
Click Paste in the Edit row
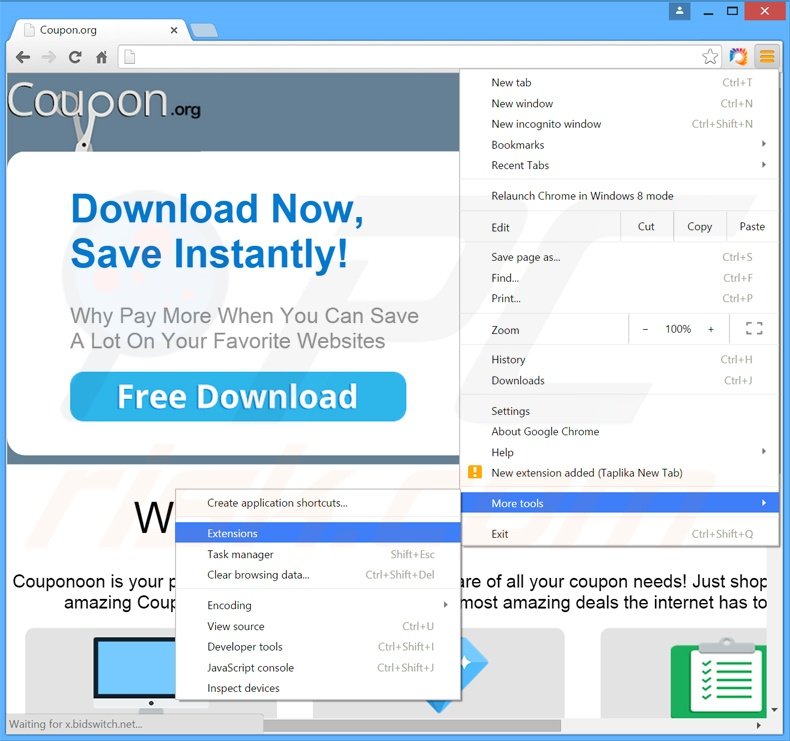752,227
